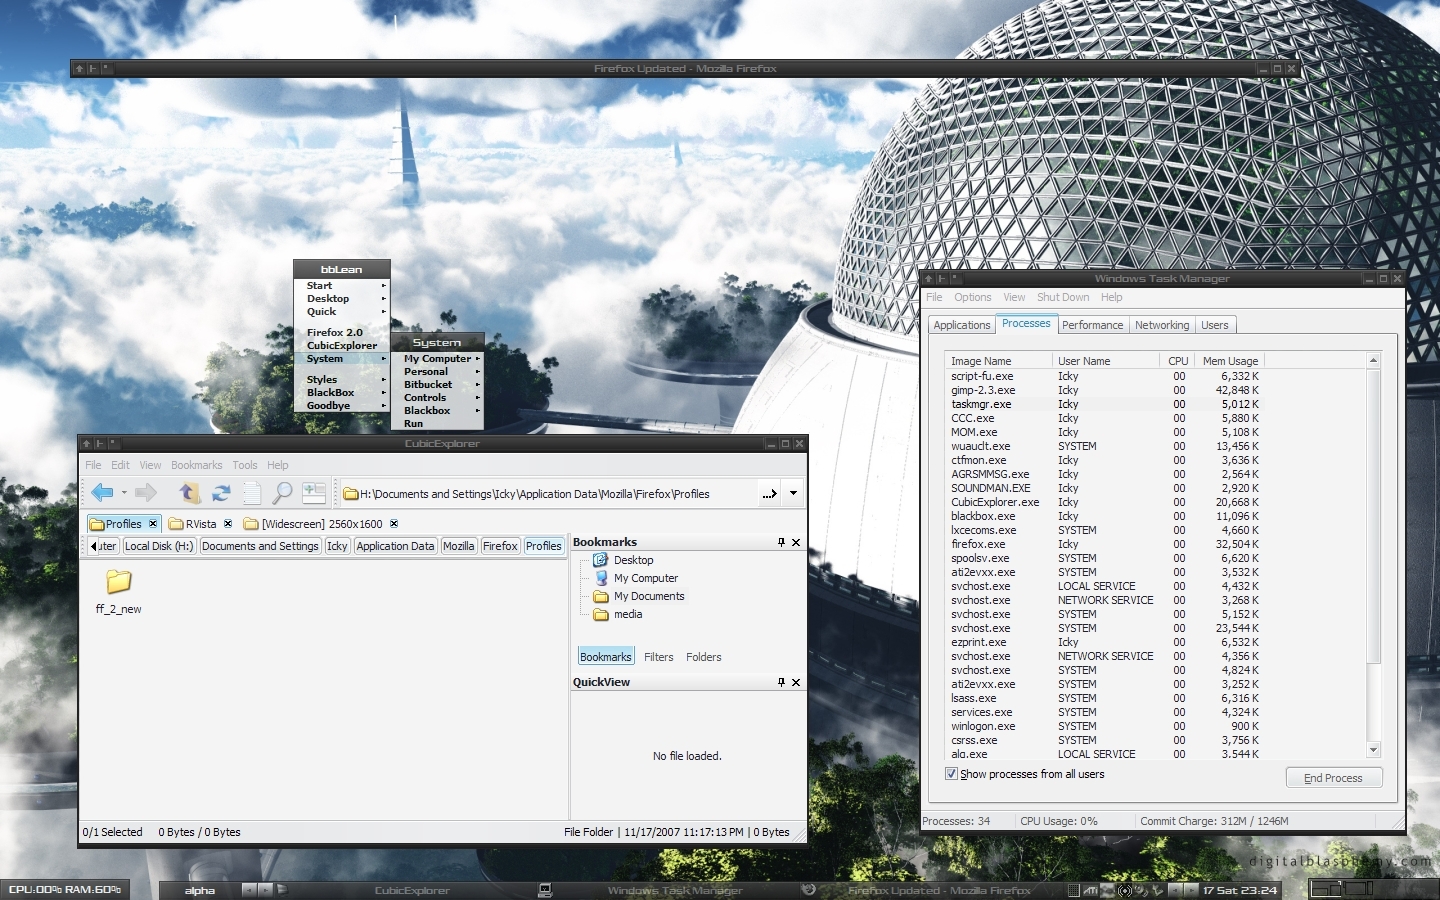Switch to the Performance tab in Task Manager
1440x900 pixels.
click(x=1092, y=325)
